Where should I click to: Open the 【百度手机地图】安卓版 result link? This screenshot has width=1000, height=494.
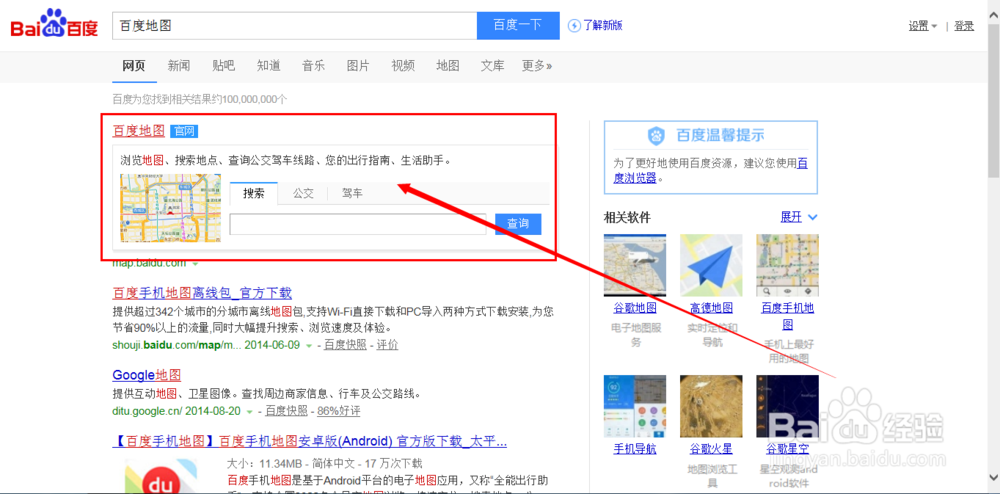(309, 441)
